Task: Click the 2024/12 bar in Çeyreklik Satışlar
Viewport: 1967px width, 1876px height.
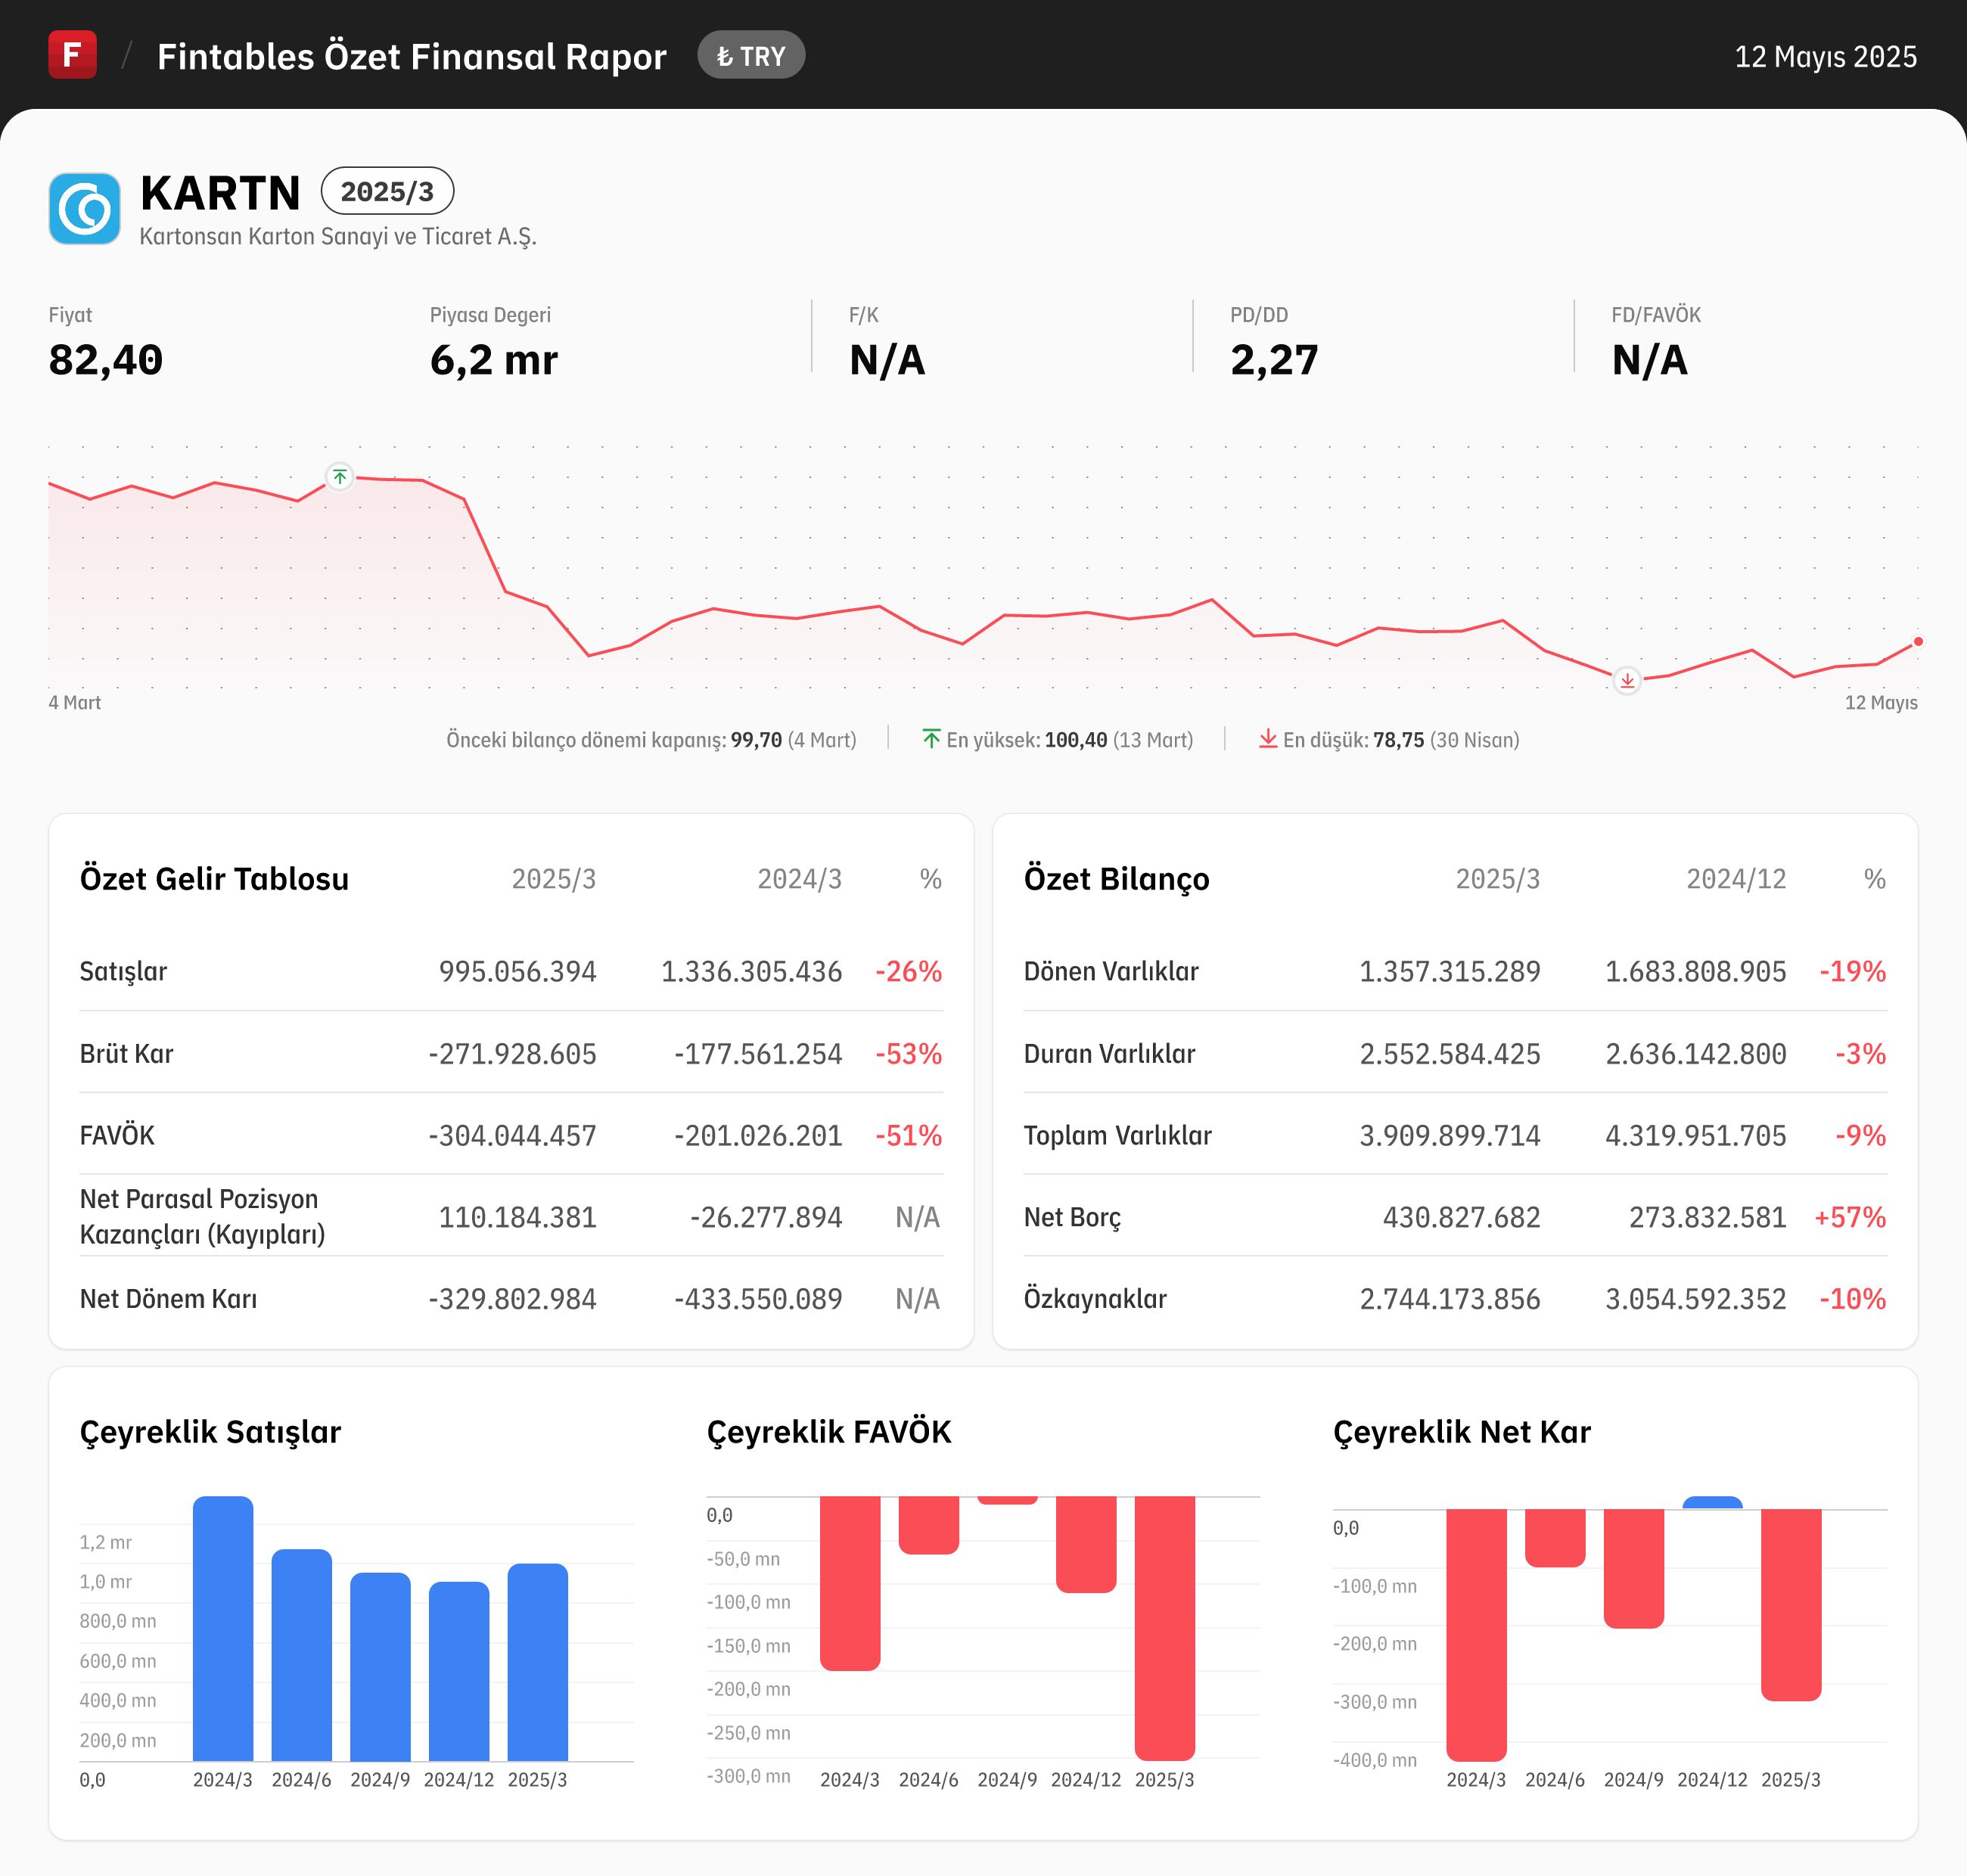Action: (x=459, y=1671)
